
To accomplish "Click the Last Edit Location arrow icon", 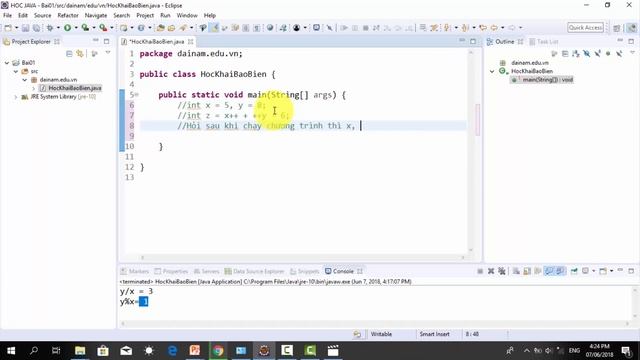I will pos(483,28).
